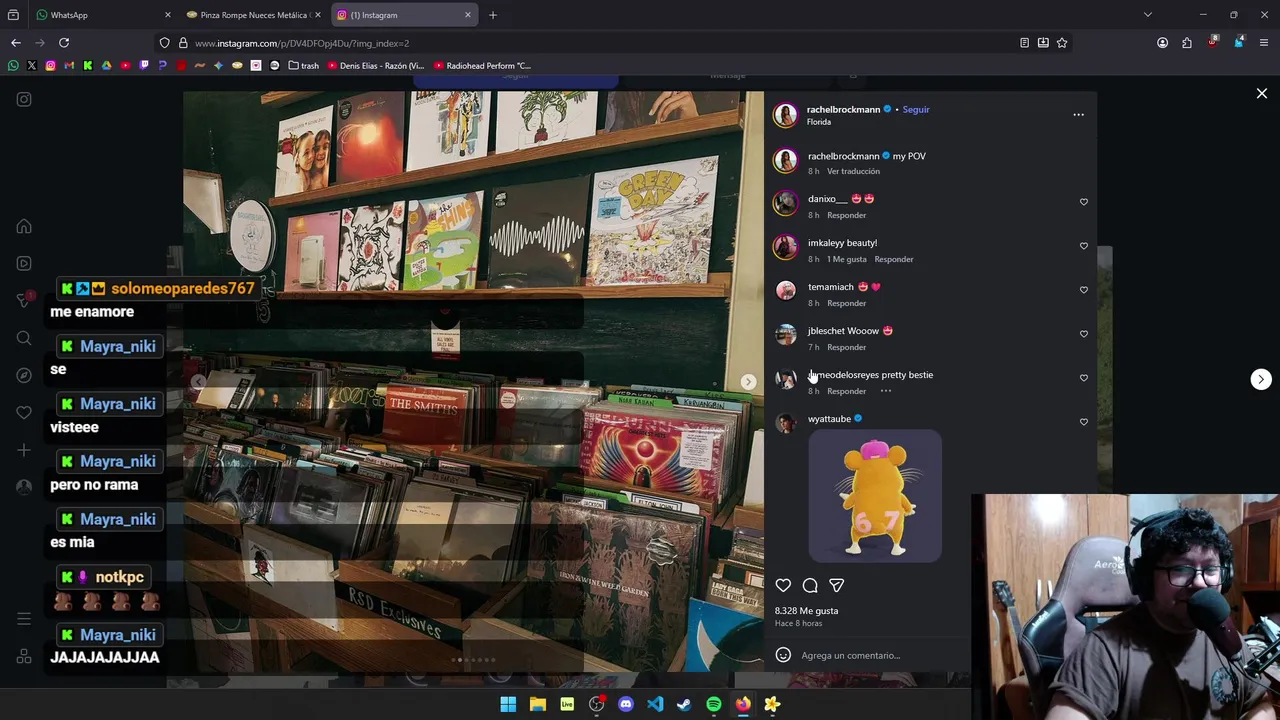Screen dimensions: 1280x720
Task: Like the Instagram post with heart icon
Action: pos(783,586)
